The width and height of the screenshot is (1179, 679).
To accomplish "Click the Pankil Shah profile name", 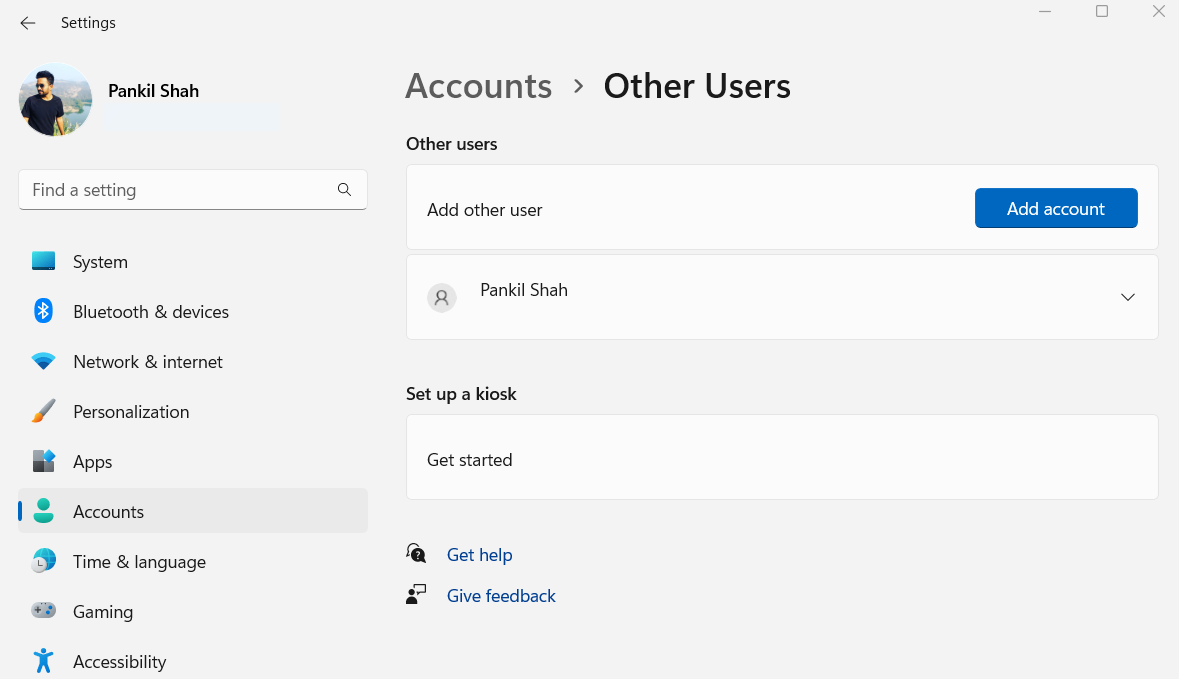I will [x=153, y=91].
